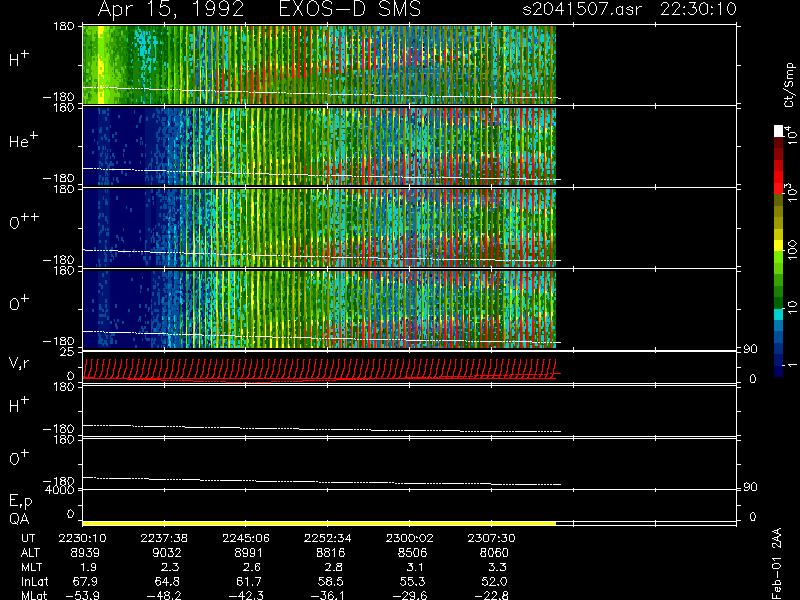Select the "MLT" row header

[31, 567]
